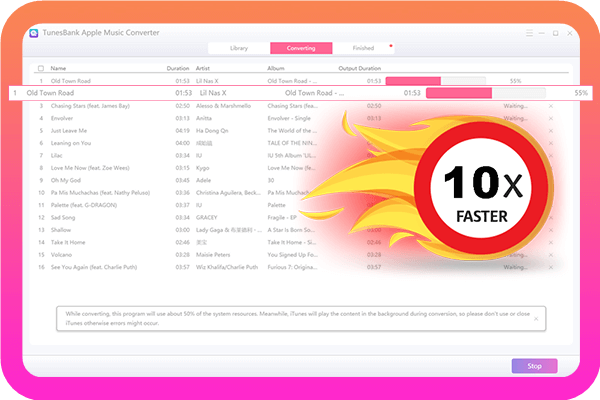Screen dimensions: 600x400
Task: Sort by the Album column header
Action: pyautogui.click(x=276, y=69)
